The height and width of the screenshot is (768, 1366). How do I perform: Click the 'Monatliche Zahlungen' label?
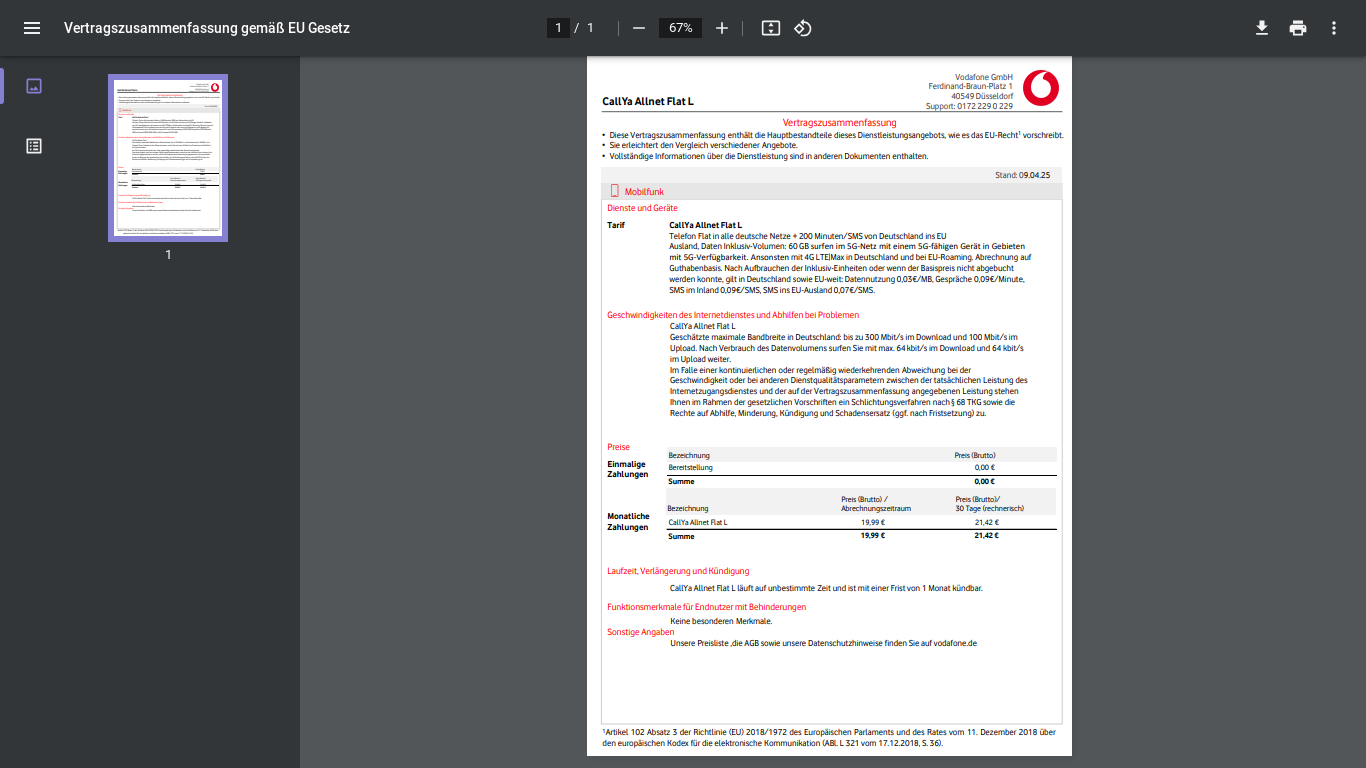point(628,521)
